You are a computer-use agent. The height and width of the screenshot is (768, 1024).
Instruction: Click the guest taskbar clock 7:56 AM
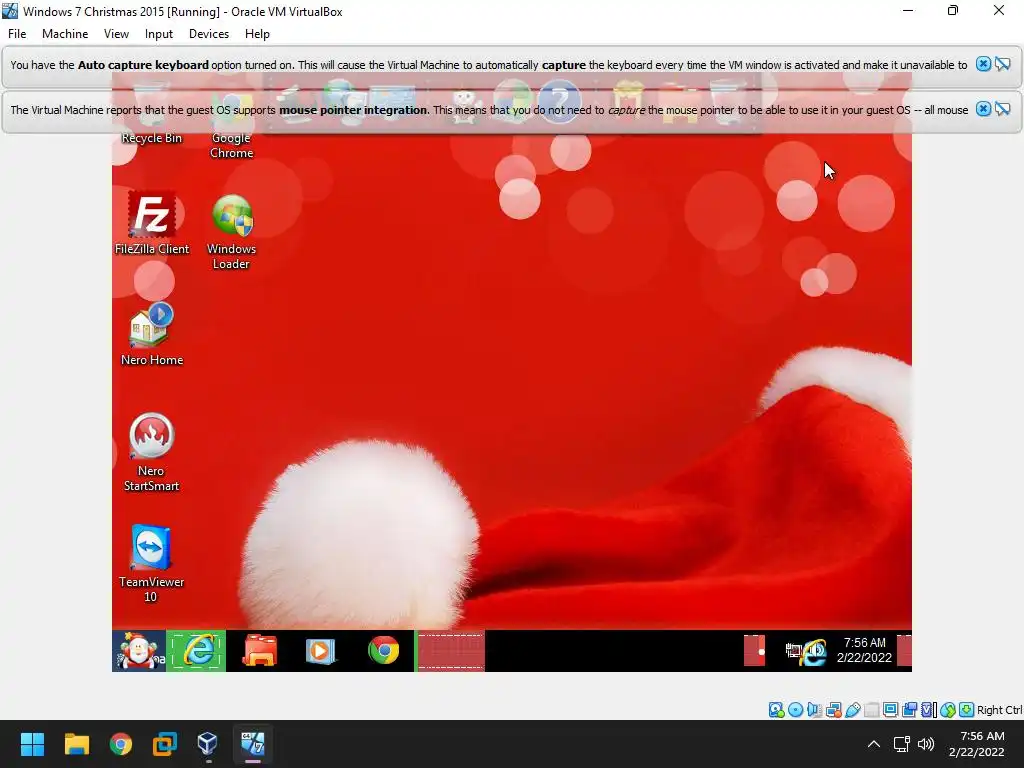[x=865, y=650]
